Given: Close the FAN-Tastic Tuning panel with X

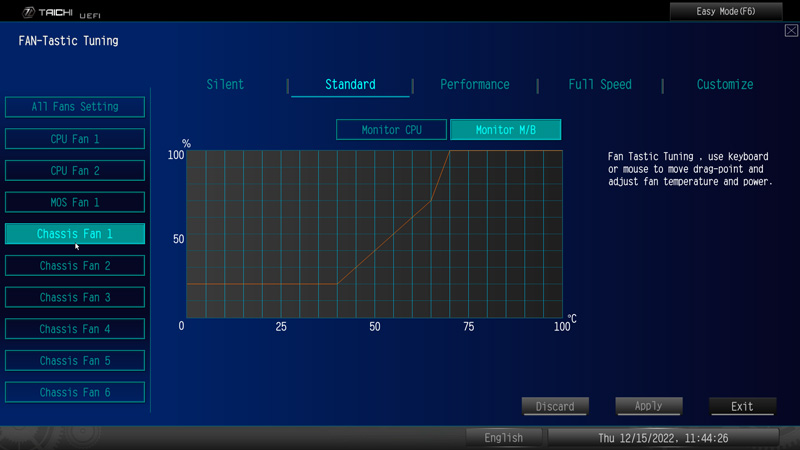Looking at the screenshot, I should [x=791, y=31].
